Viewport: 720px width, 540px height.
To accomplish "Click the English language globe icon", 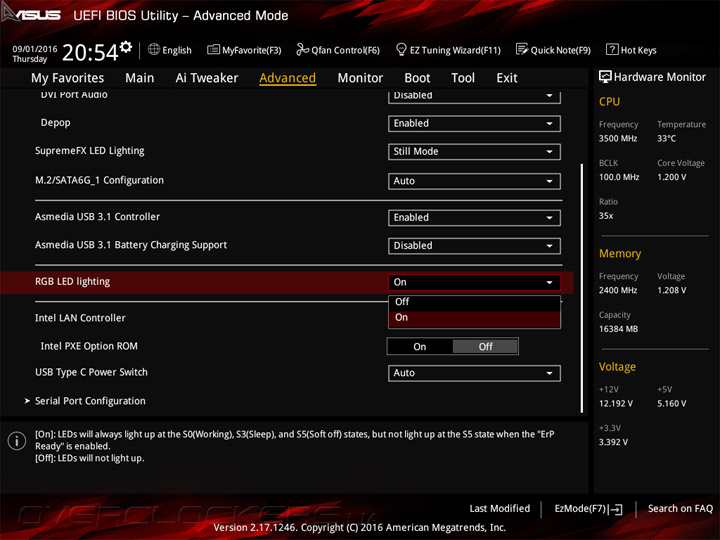I will pyautogui.click(x=154, y=49).
